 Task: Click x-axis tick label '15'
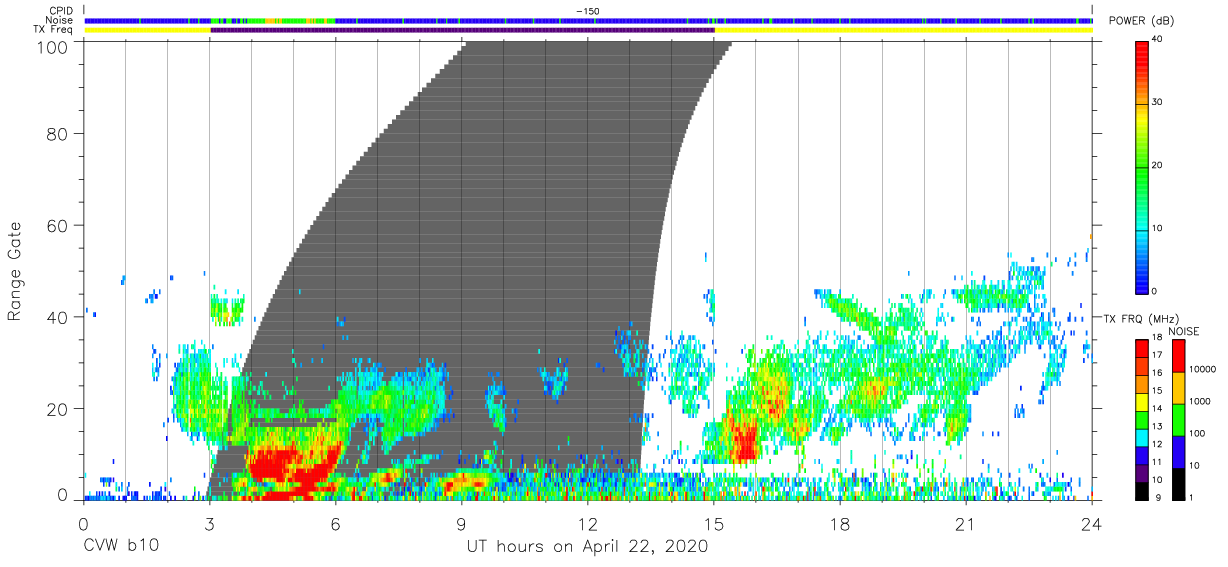point(714,525)
